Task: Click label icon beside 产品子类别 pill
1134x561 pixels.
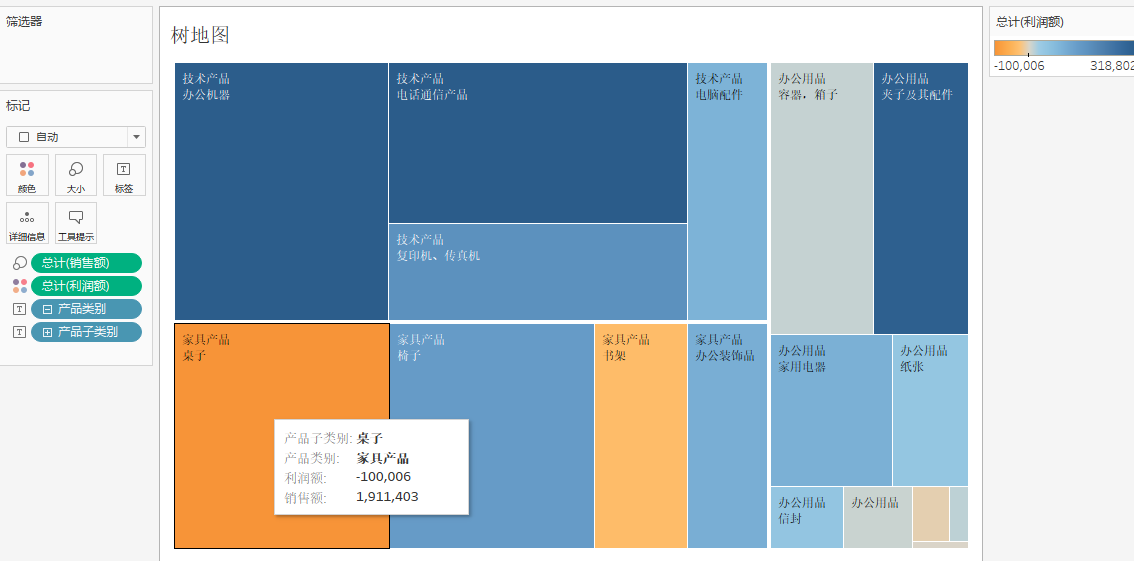Action: (20, 332)
